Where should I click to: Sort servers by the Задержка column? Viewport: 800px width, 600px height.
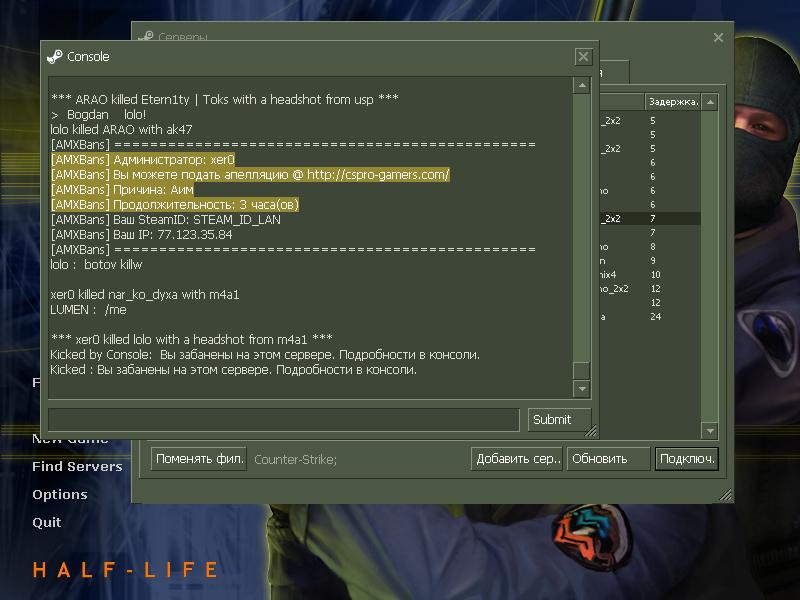point(673,102)
